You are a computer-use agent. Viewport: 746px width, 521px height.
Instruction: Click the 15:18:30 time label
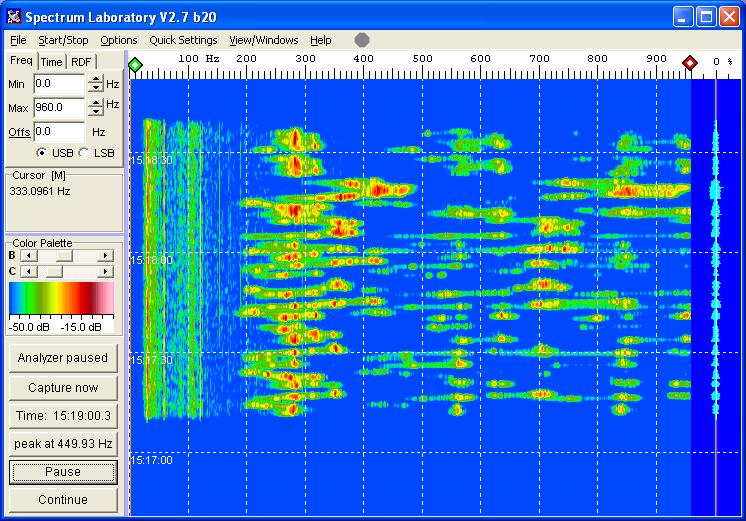point(151,160)
